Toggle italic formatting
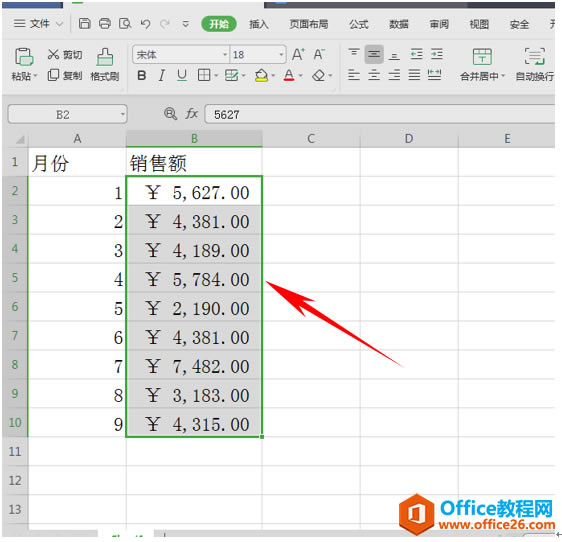Viewport: 562px width, 542px height. (x=162, y=76)
